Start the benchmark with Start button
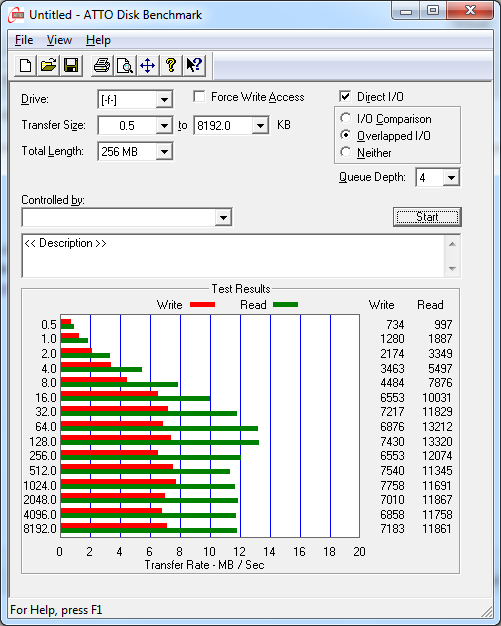 pos(427,217)
